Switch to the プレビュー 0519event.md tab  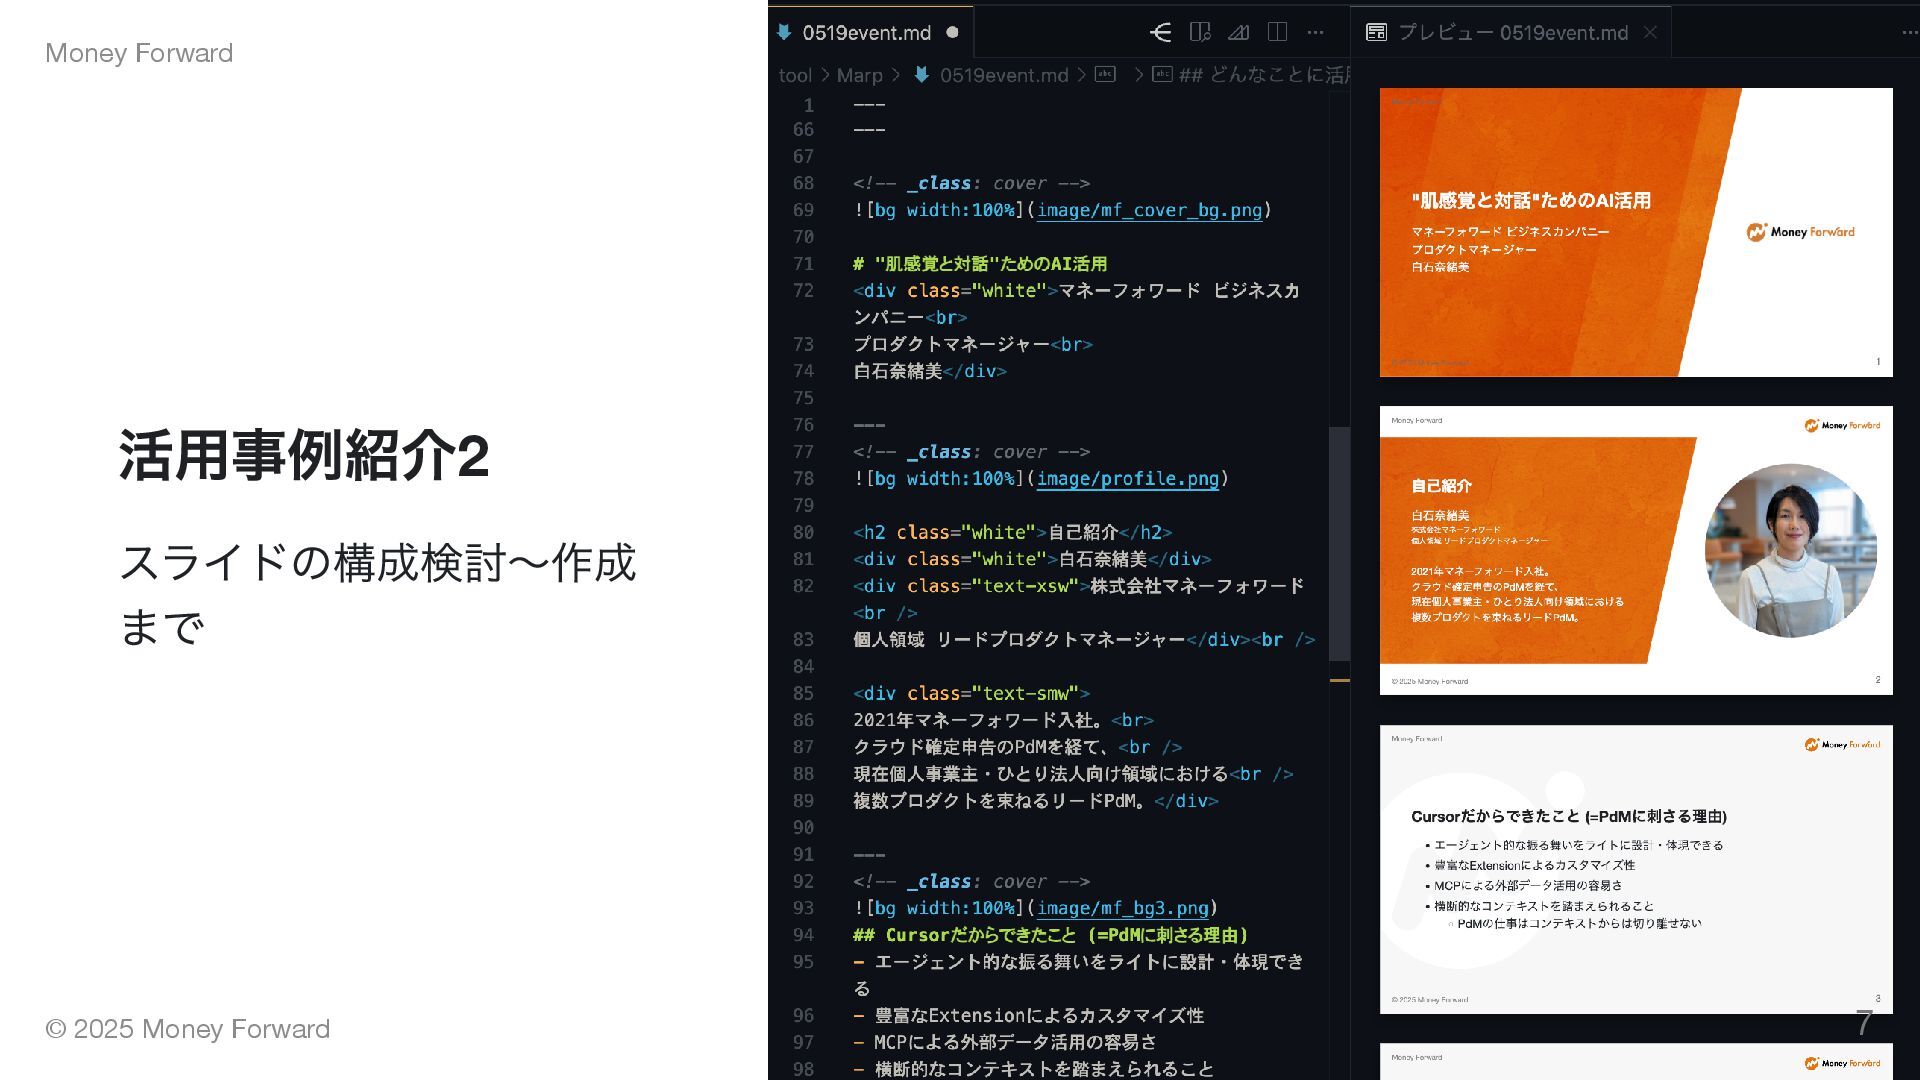click(x=1512, y=33)
